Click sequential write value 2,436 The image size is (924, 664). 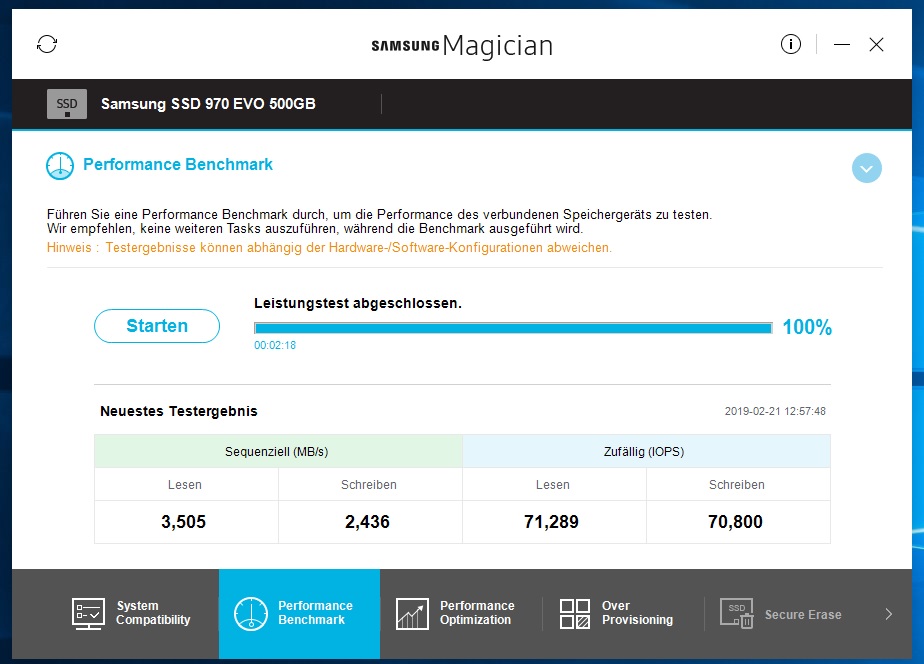click(367, 521)
